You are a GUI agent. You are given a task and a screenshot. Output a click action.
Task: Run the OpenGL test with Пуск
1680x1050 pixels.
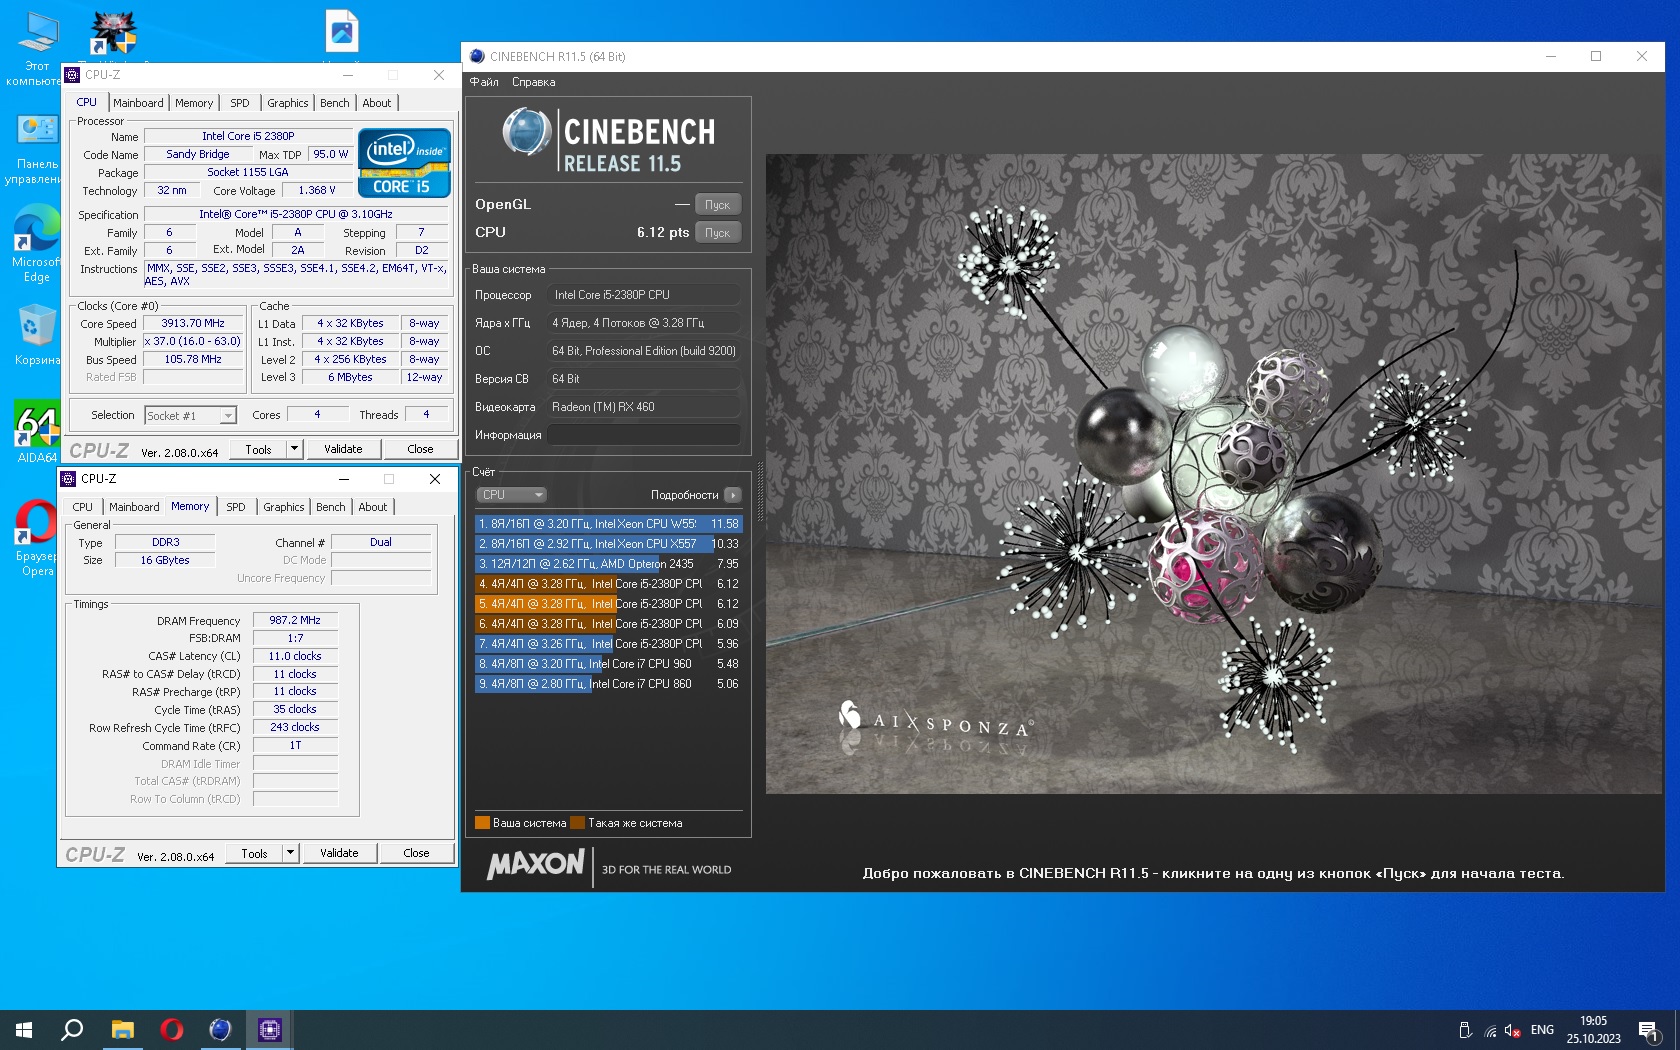point(718,205)
